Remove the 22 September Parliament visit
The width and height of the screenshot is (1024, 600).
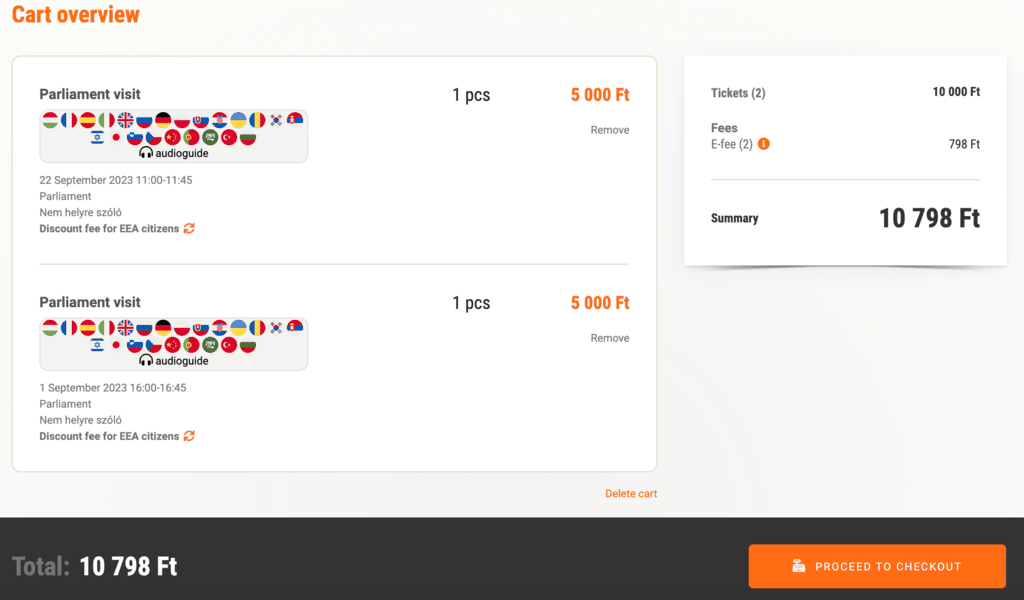pos(610,130)
